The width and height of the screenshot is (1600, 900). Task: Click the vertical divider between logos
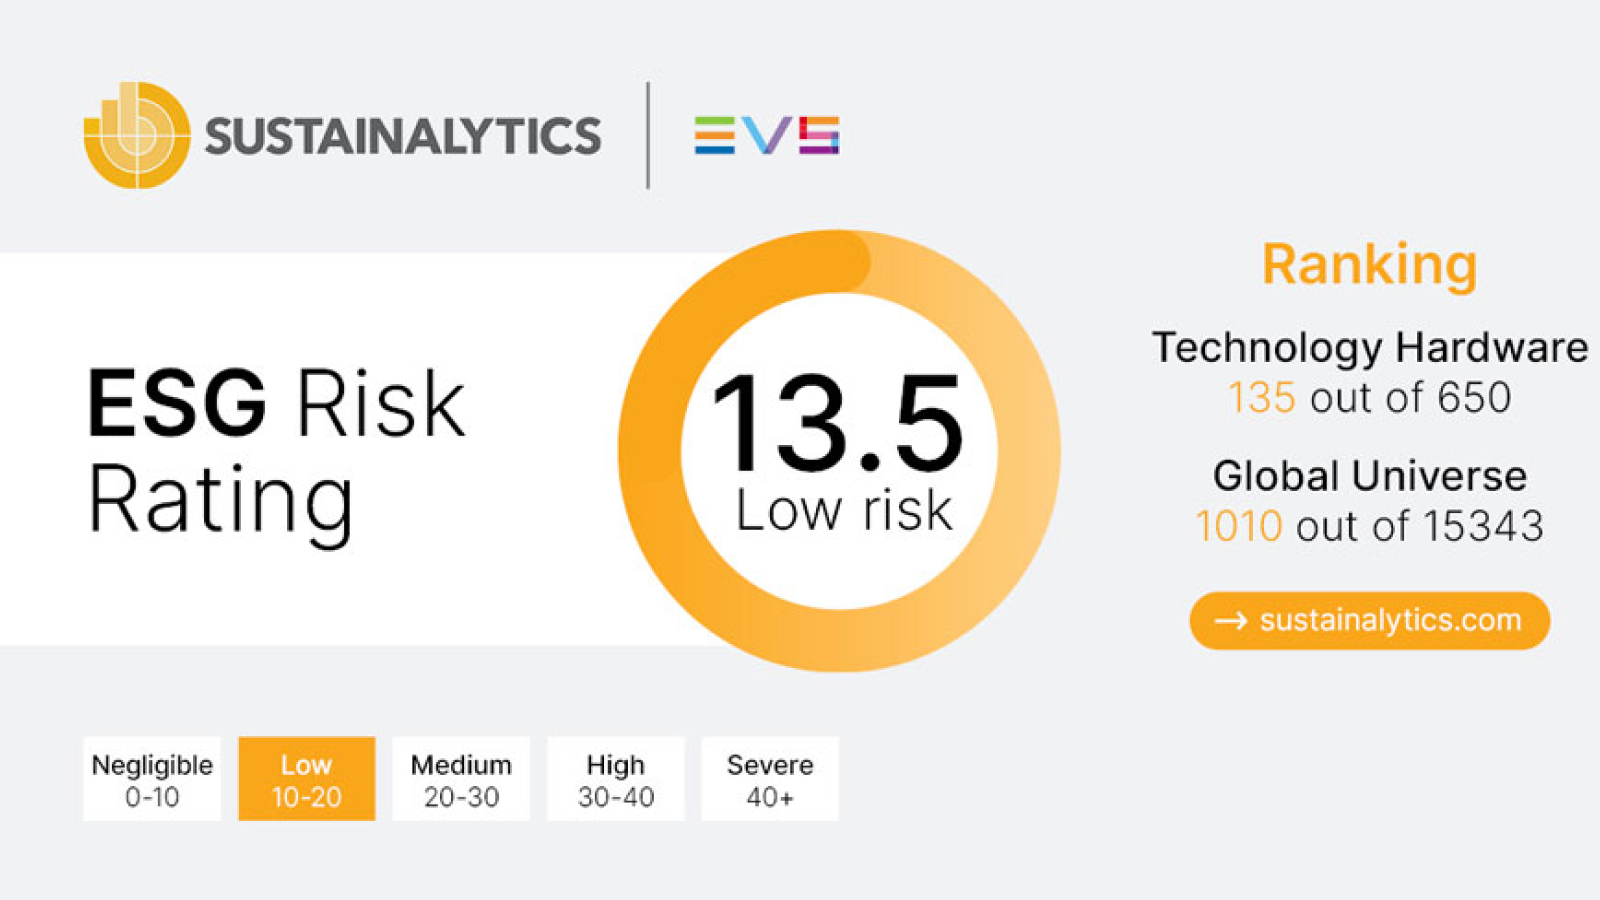[648, 135]
